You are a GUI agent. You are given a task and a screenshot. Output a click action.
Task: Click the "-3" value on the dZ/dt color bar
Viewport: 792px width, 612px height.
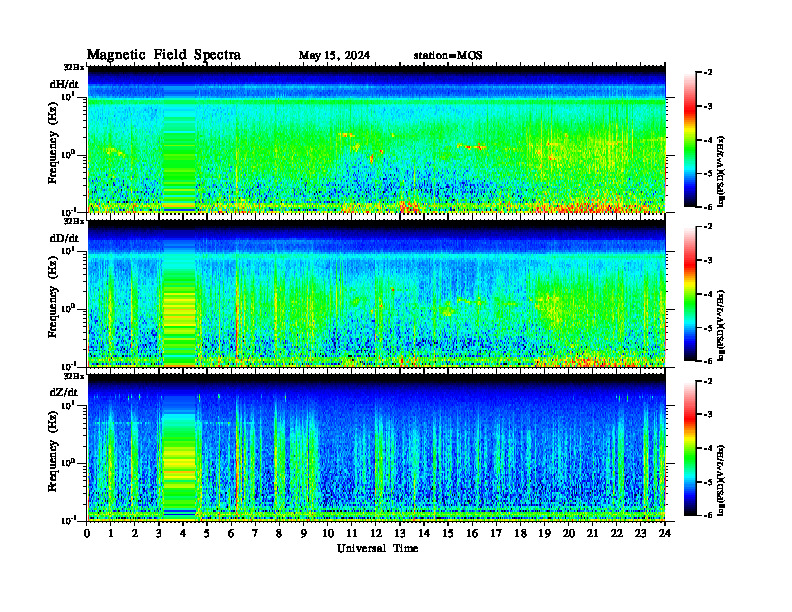[708, 414]
